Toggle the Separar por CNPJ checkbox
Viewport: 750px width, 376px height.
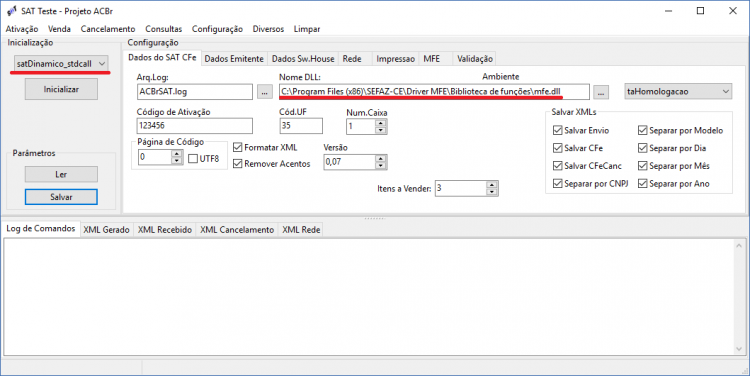click(x=557, y=183)
